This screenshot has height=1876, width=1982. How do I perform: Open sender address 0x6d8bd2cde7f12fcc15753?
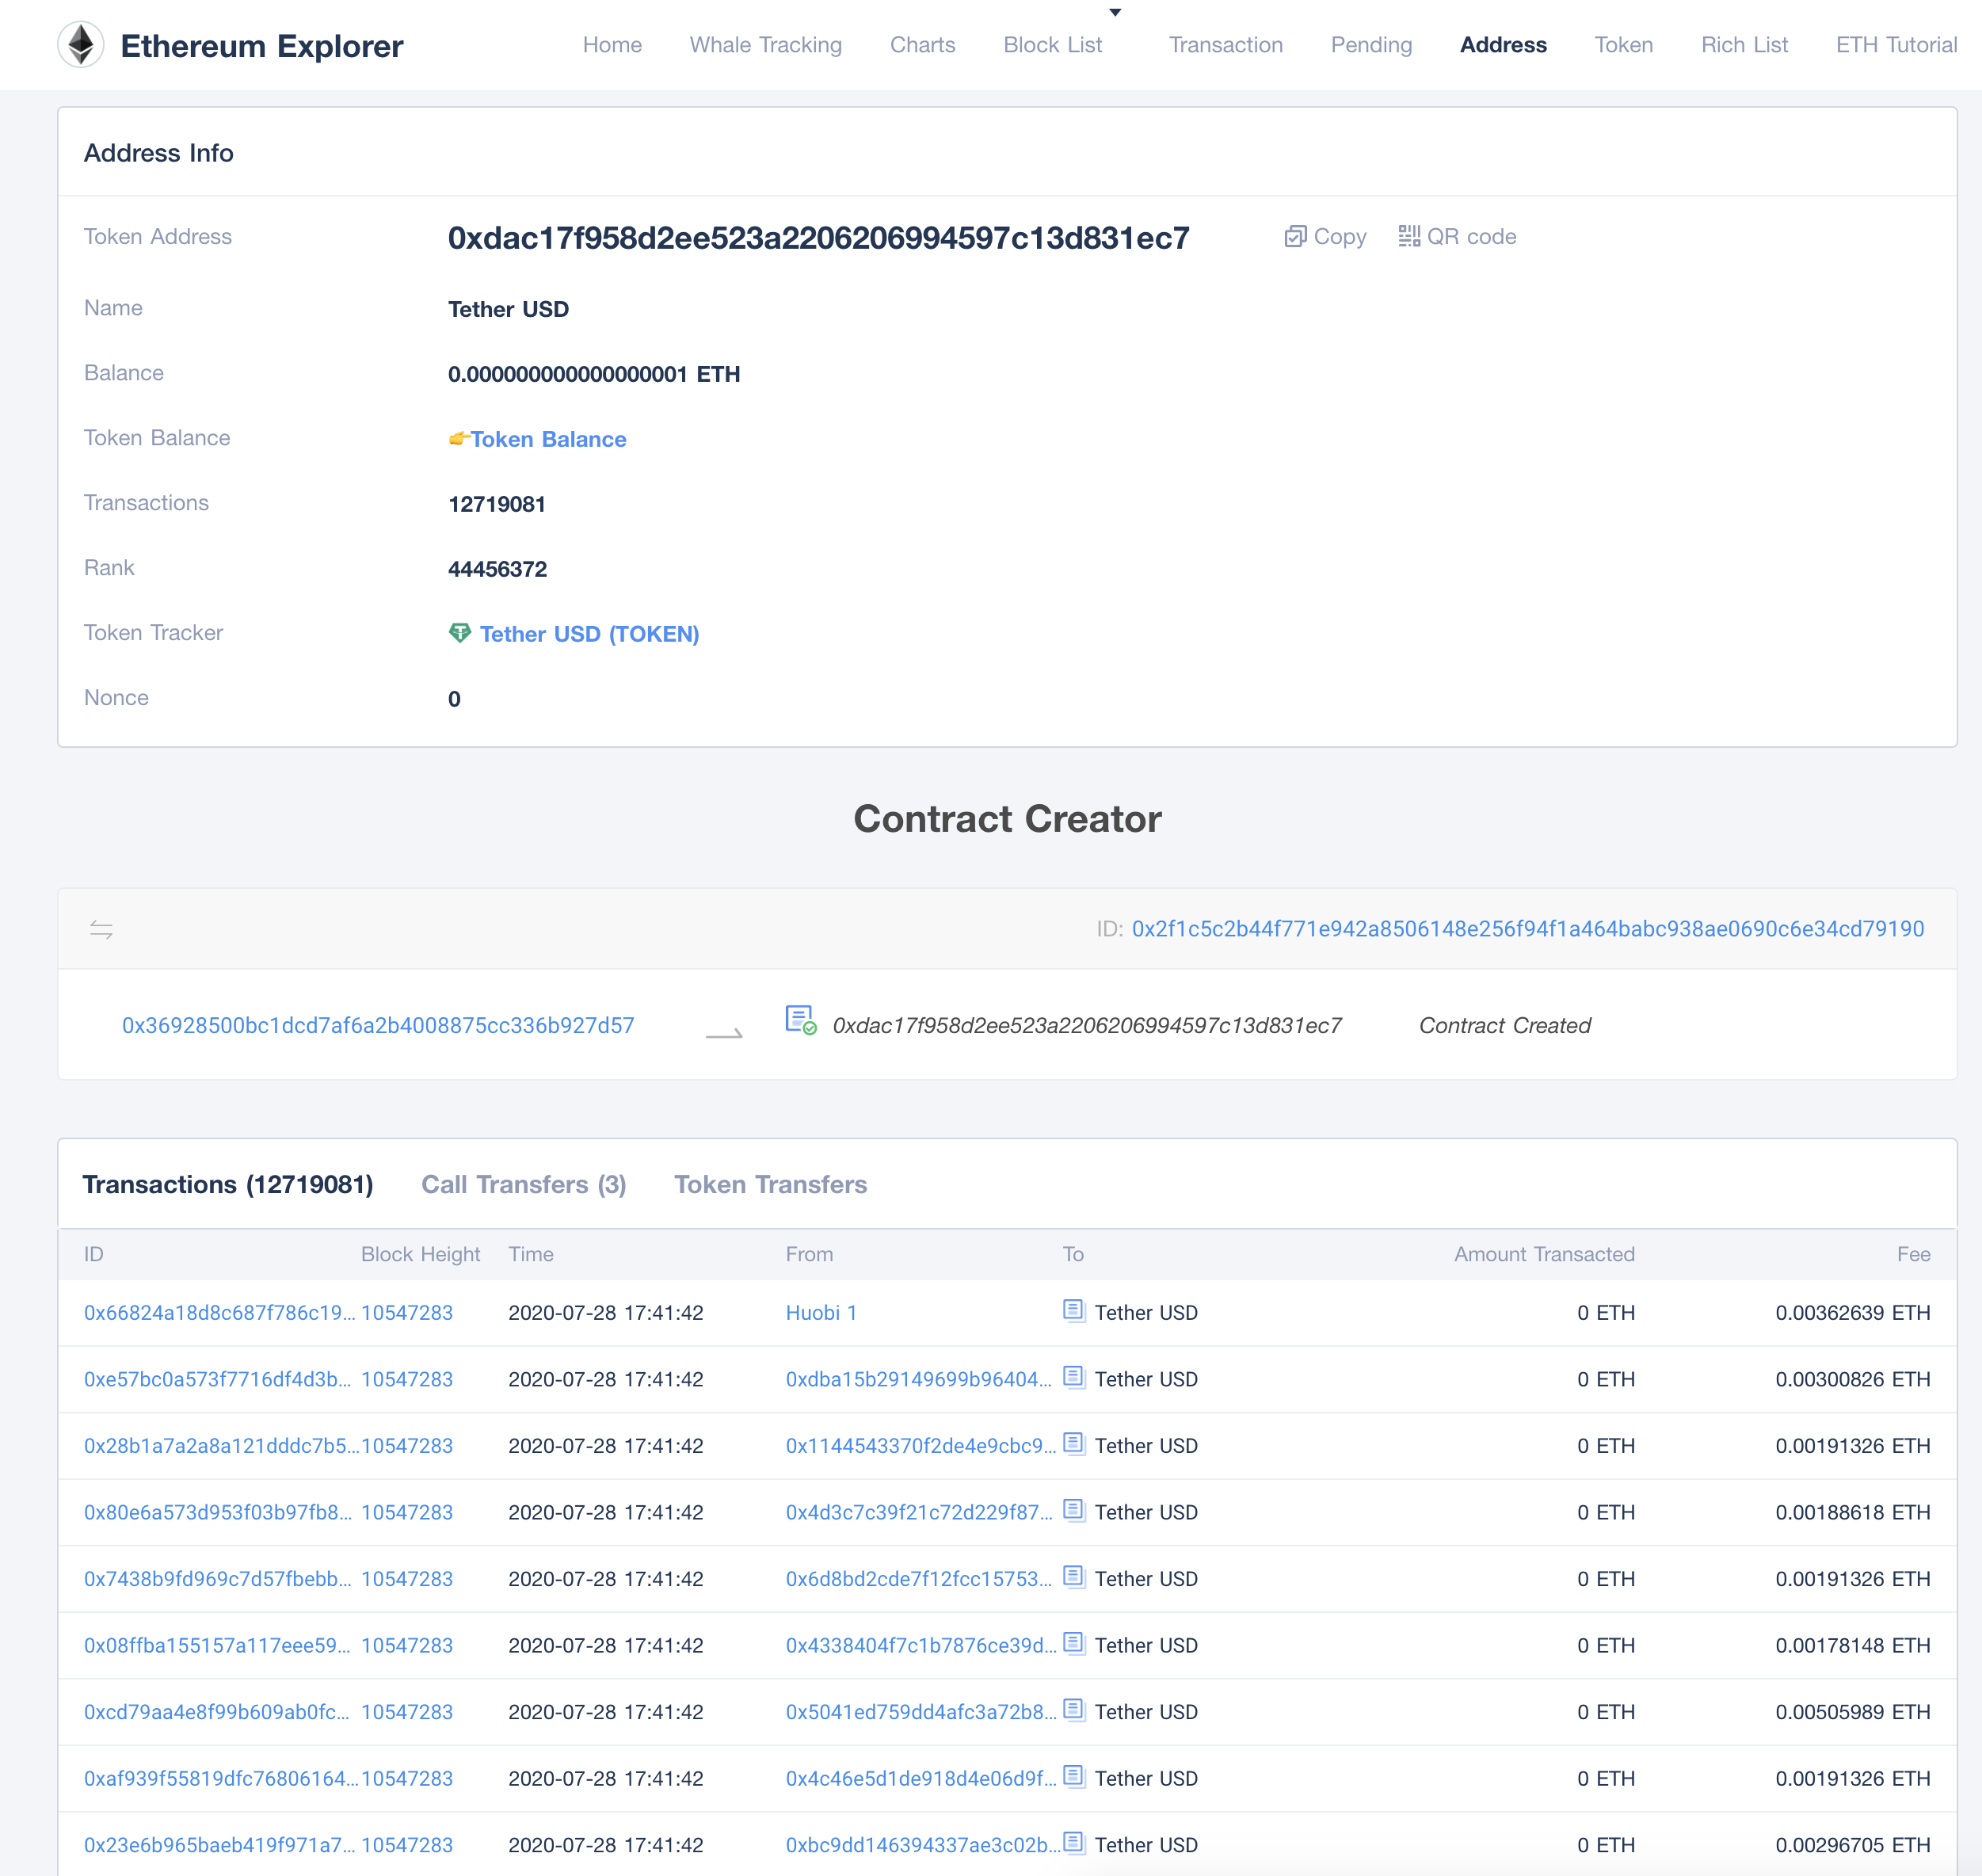coord(919,1578)
